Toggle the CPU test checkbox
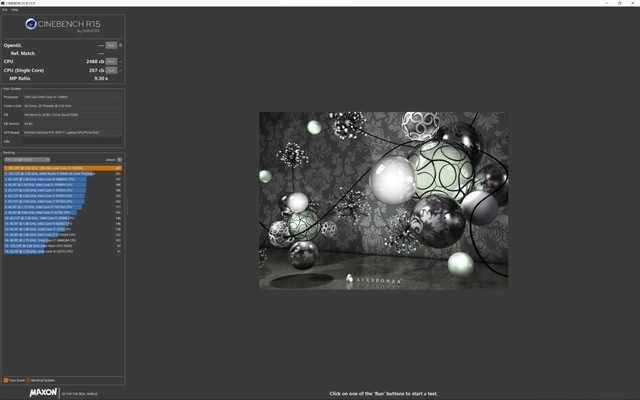Image resolution: width=640 pixels, height=400 pixels. pyautogui.click(x=121, y=61)
